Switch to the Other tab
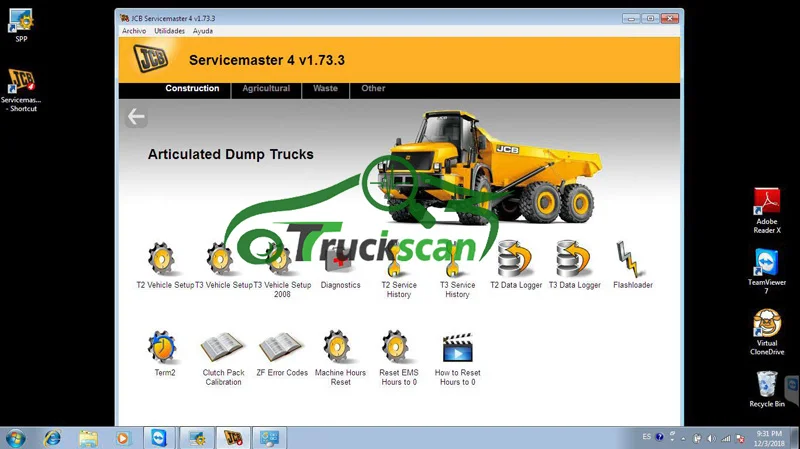Viewport: 800px width, 449px height. click(373, 88)
